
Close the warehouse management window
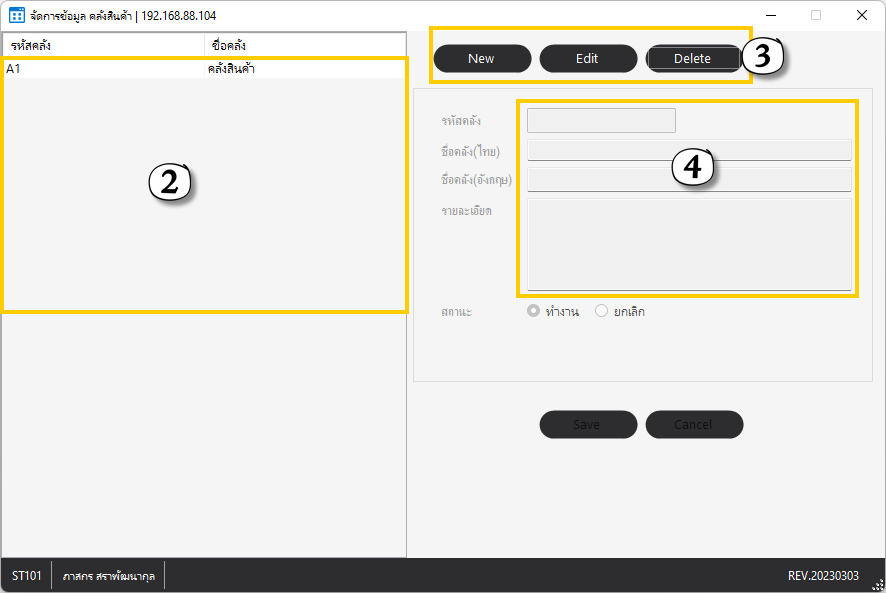point(861,15)
